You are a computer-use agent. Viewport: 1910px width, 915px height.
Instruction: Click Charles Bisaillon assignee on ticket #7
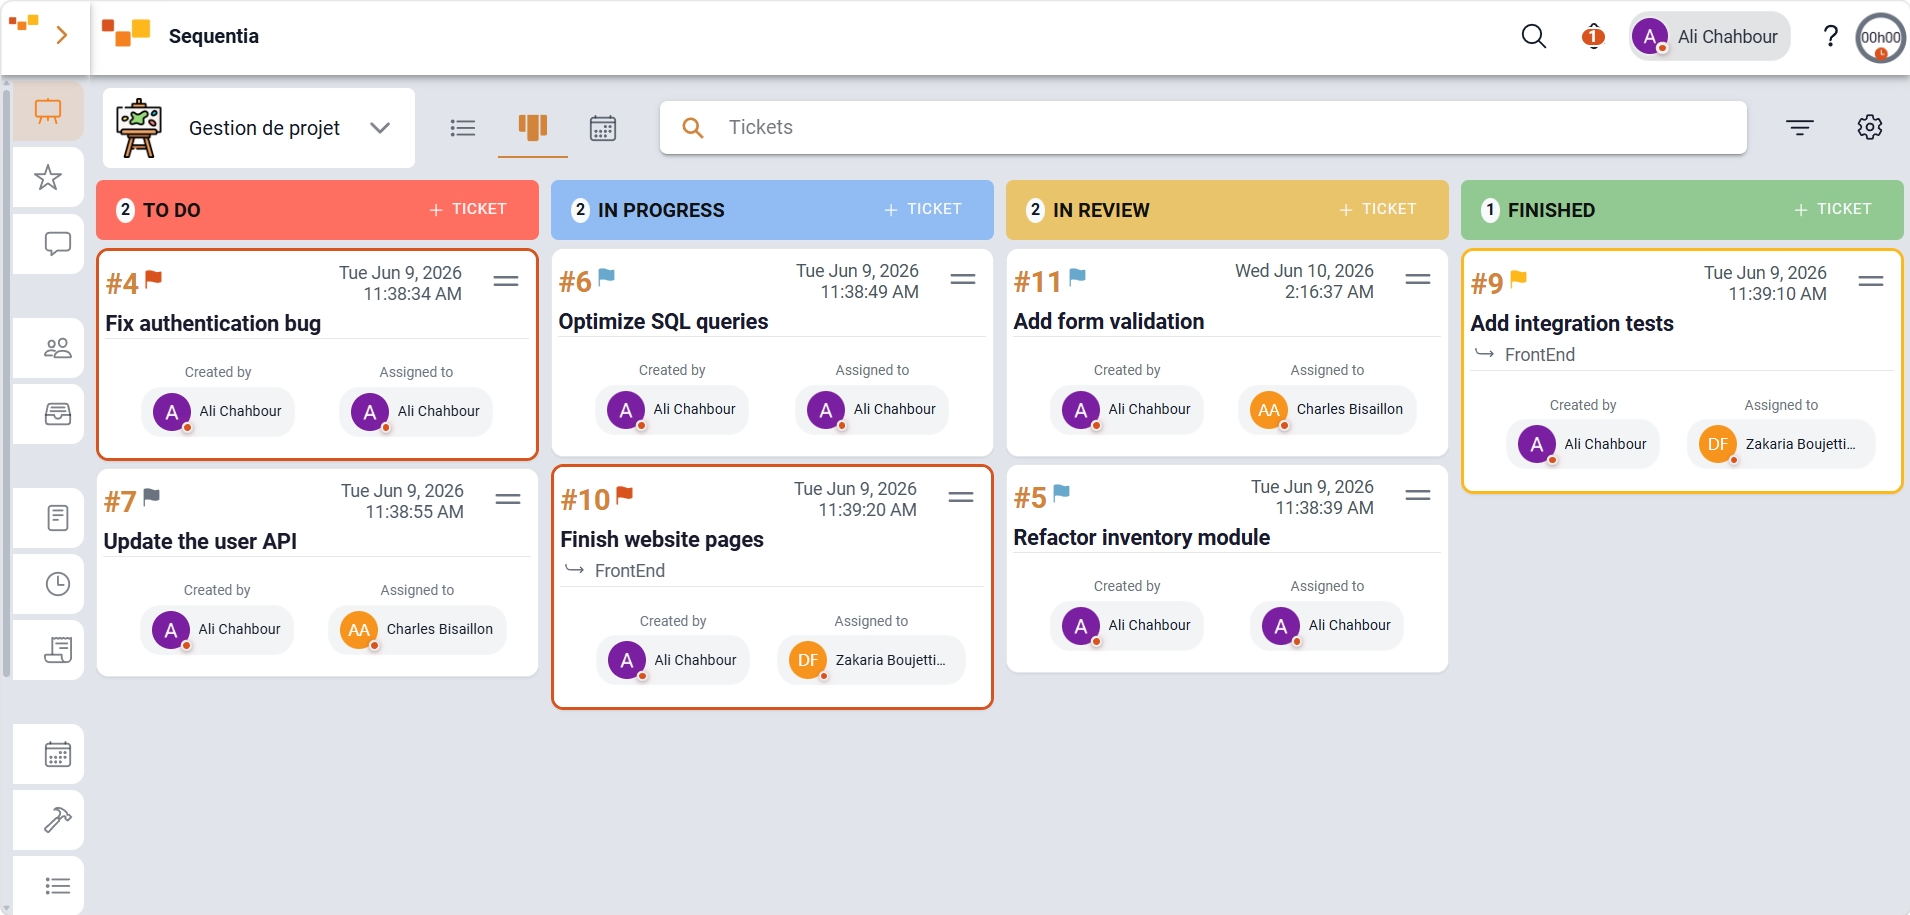pos(417,629)
